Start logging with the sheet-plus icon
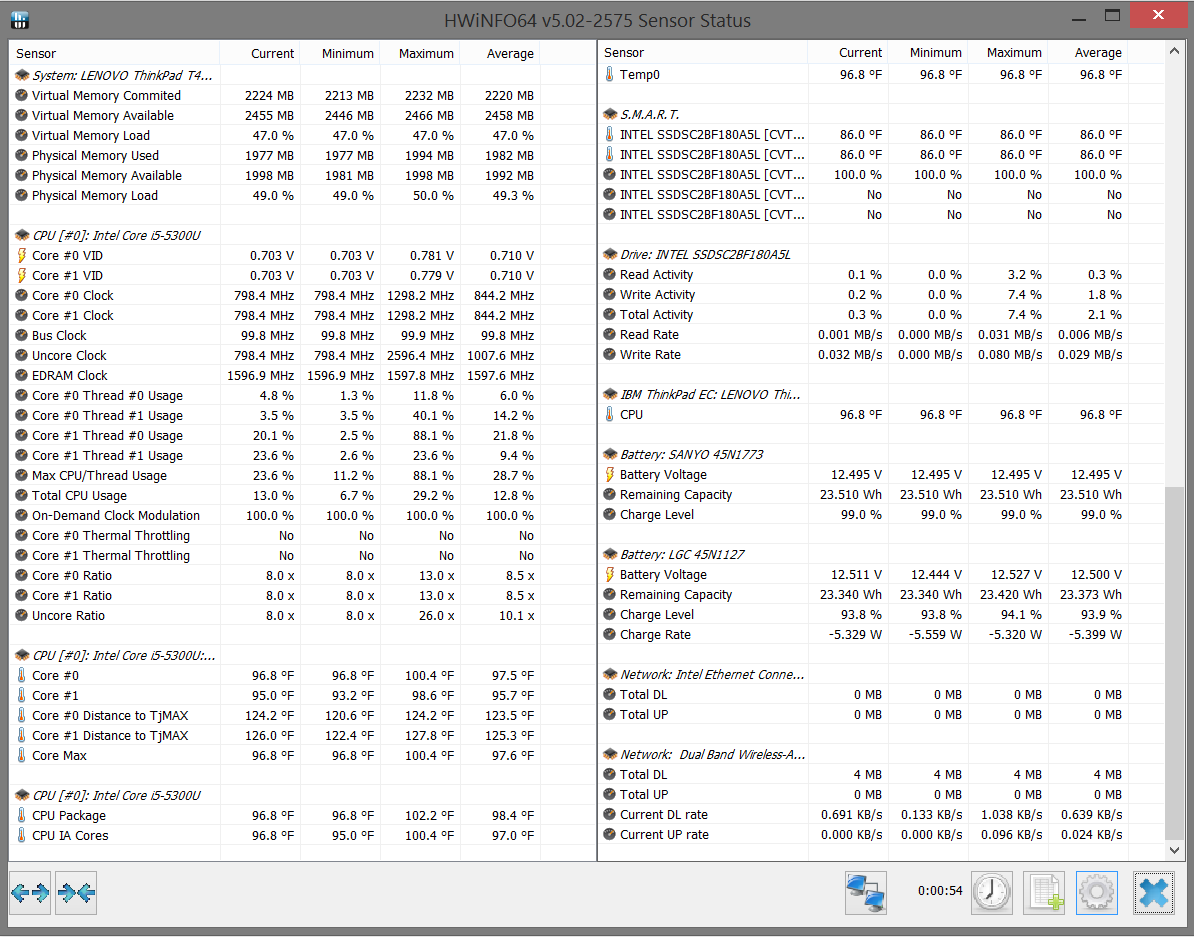 tap(1044, 893)
